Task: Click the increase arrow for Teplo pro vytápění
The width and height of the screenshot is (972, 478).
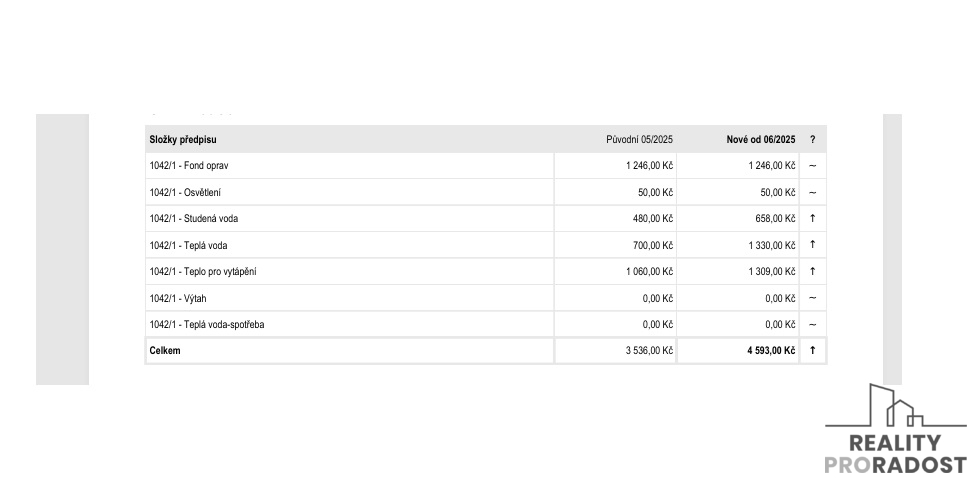Action: click(x=812, y=271)
